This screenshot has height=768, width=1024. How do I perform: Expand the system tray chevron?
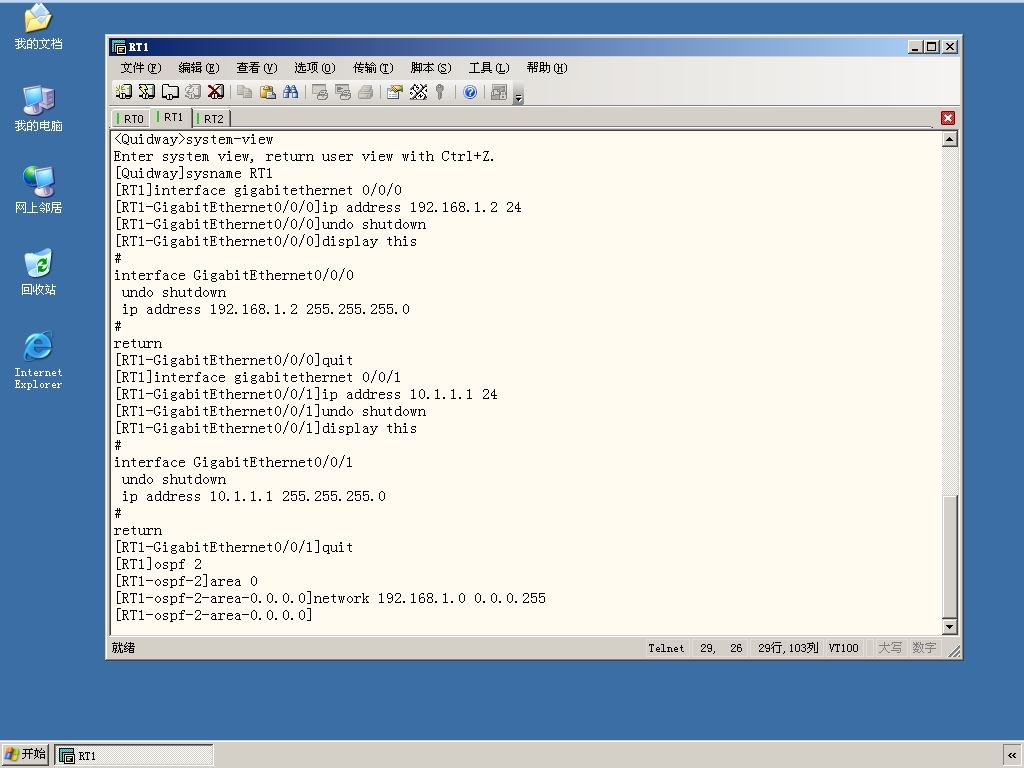[1012, 756]
